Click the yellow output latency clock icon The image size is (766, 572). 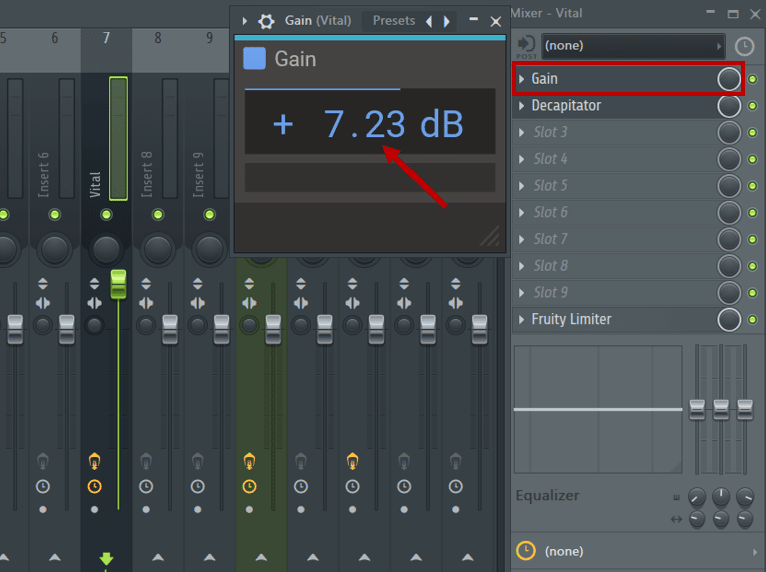pos(526,551)
